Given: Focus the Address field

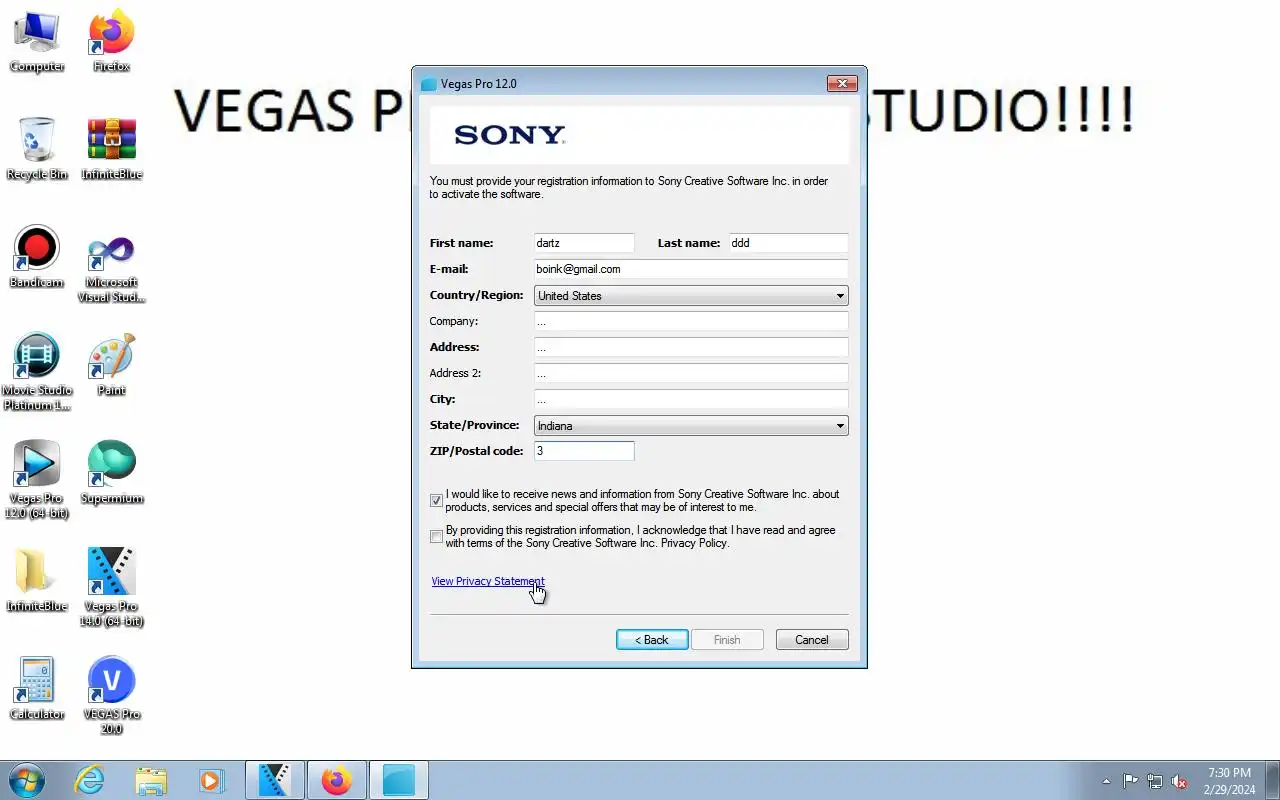Looking at the screenshot, I should pyautogui.click(x=691, y=347).
